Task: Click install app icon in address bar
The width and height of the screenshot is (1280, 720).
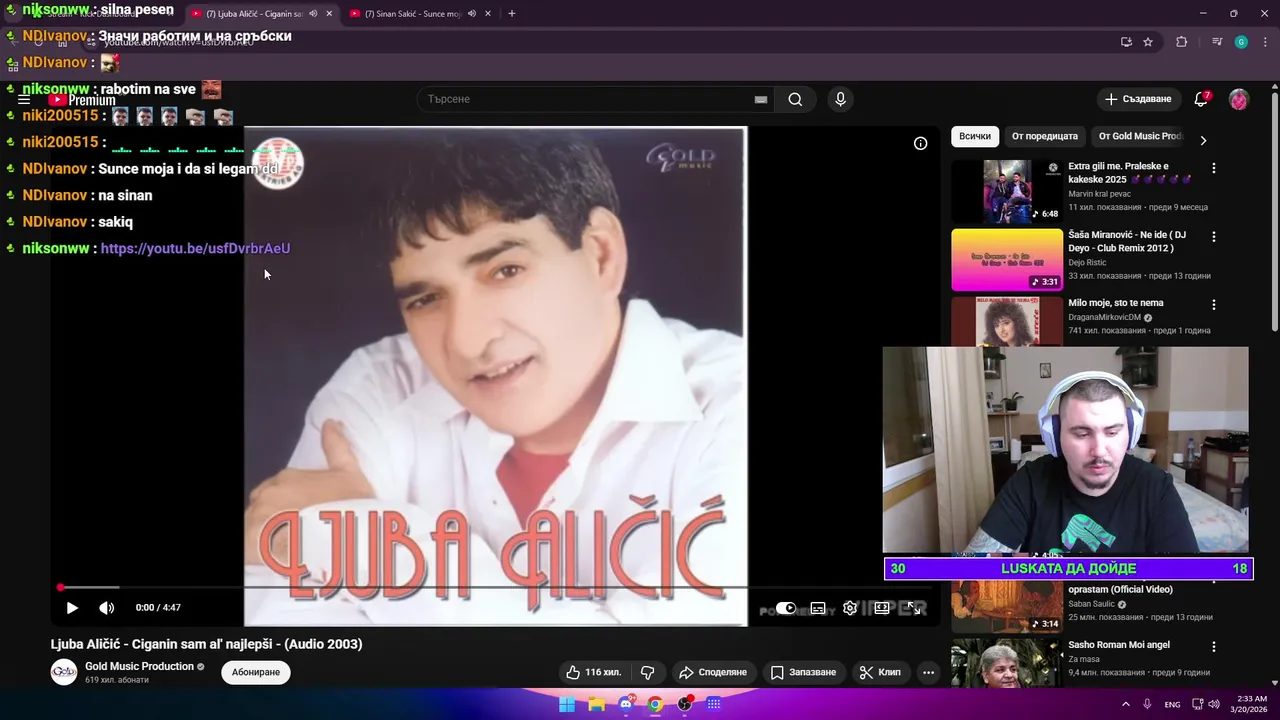Action: pos(1126,42)
